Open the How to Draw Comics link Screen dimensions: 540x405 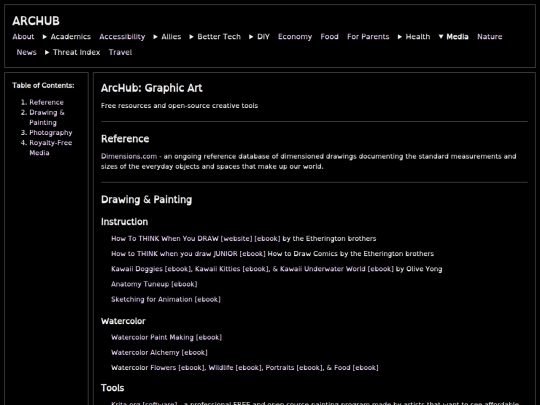302,254
